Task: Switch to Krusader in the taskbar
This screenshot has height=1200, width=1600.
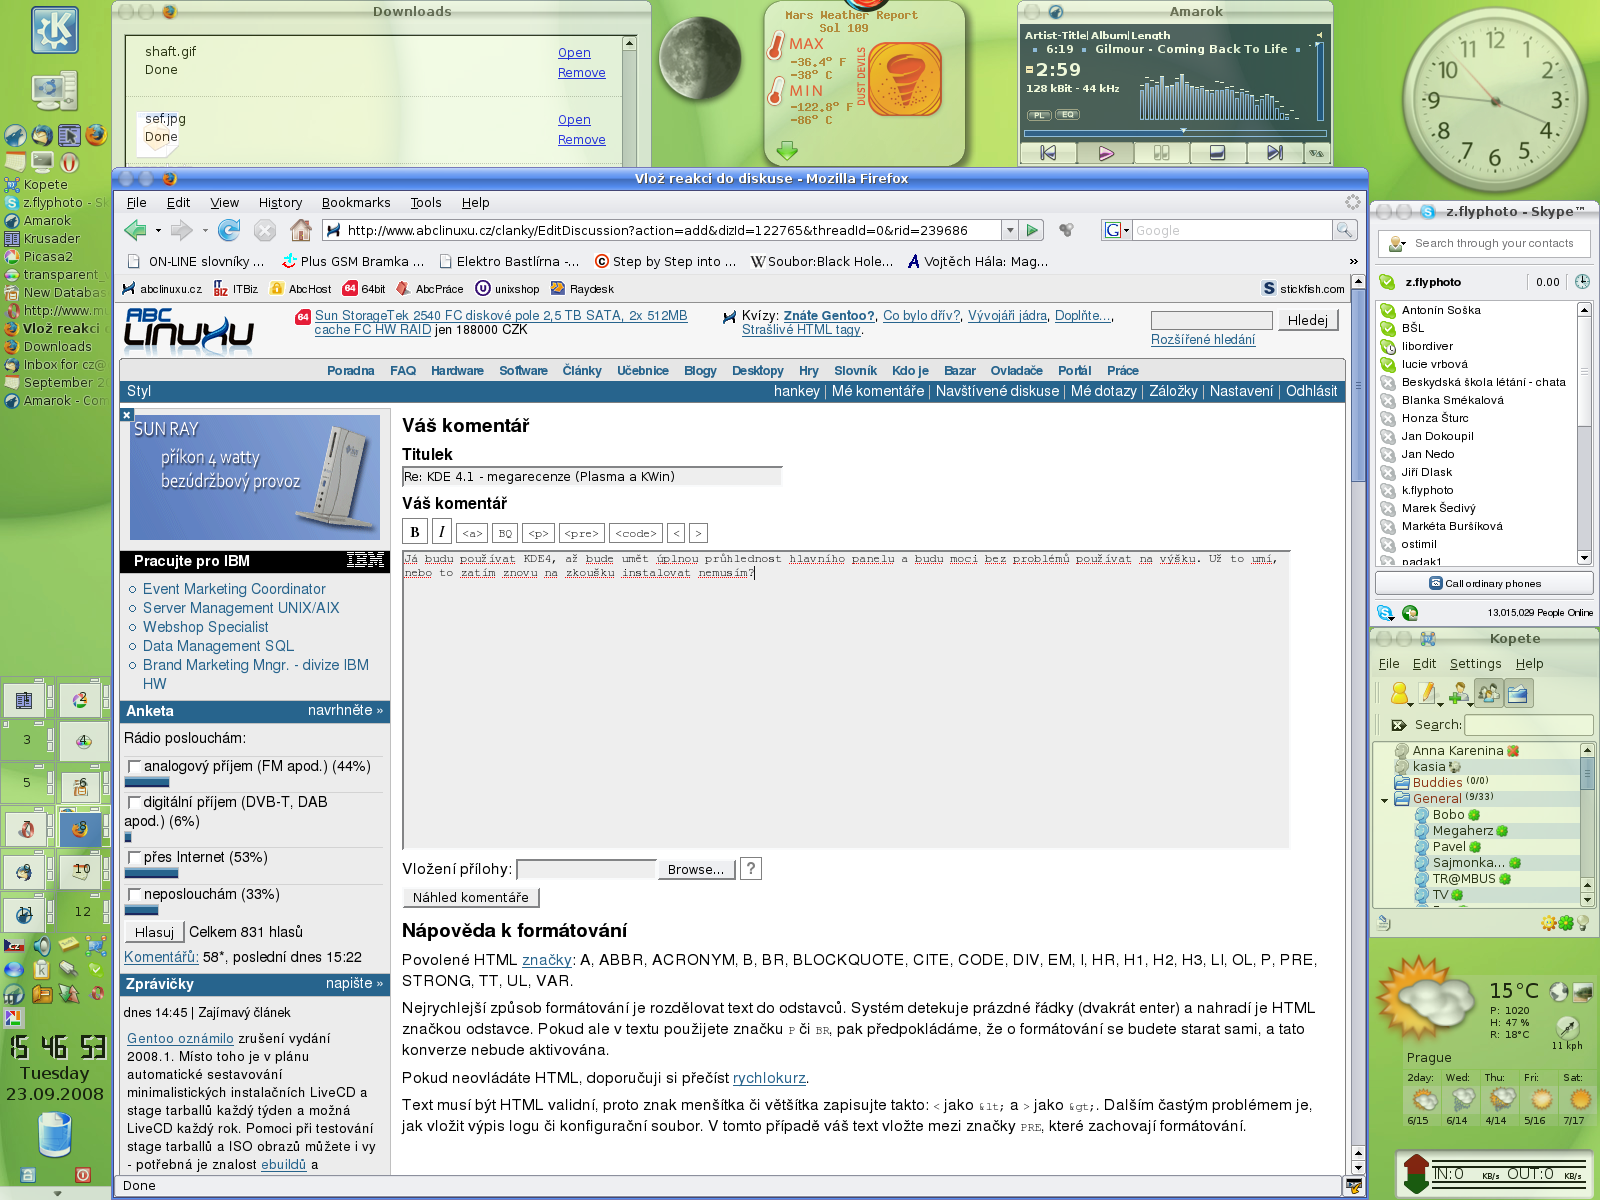Action: click(x=52, y=239)
